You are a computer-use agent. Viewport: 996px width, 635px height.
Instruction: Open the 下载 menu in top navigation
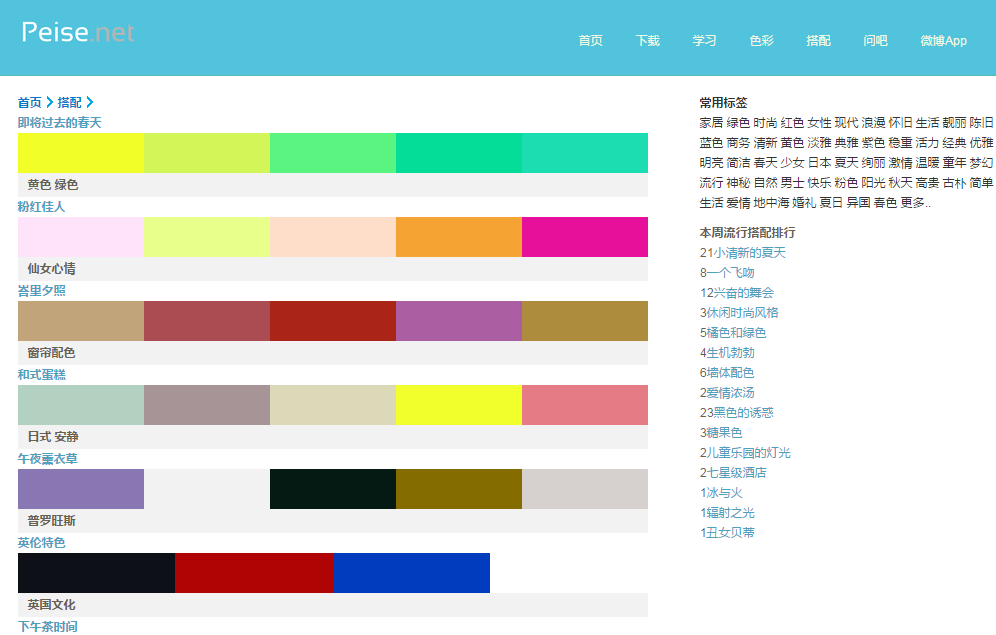(x=647, y=41)
